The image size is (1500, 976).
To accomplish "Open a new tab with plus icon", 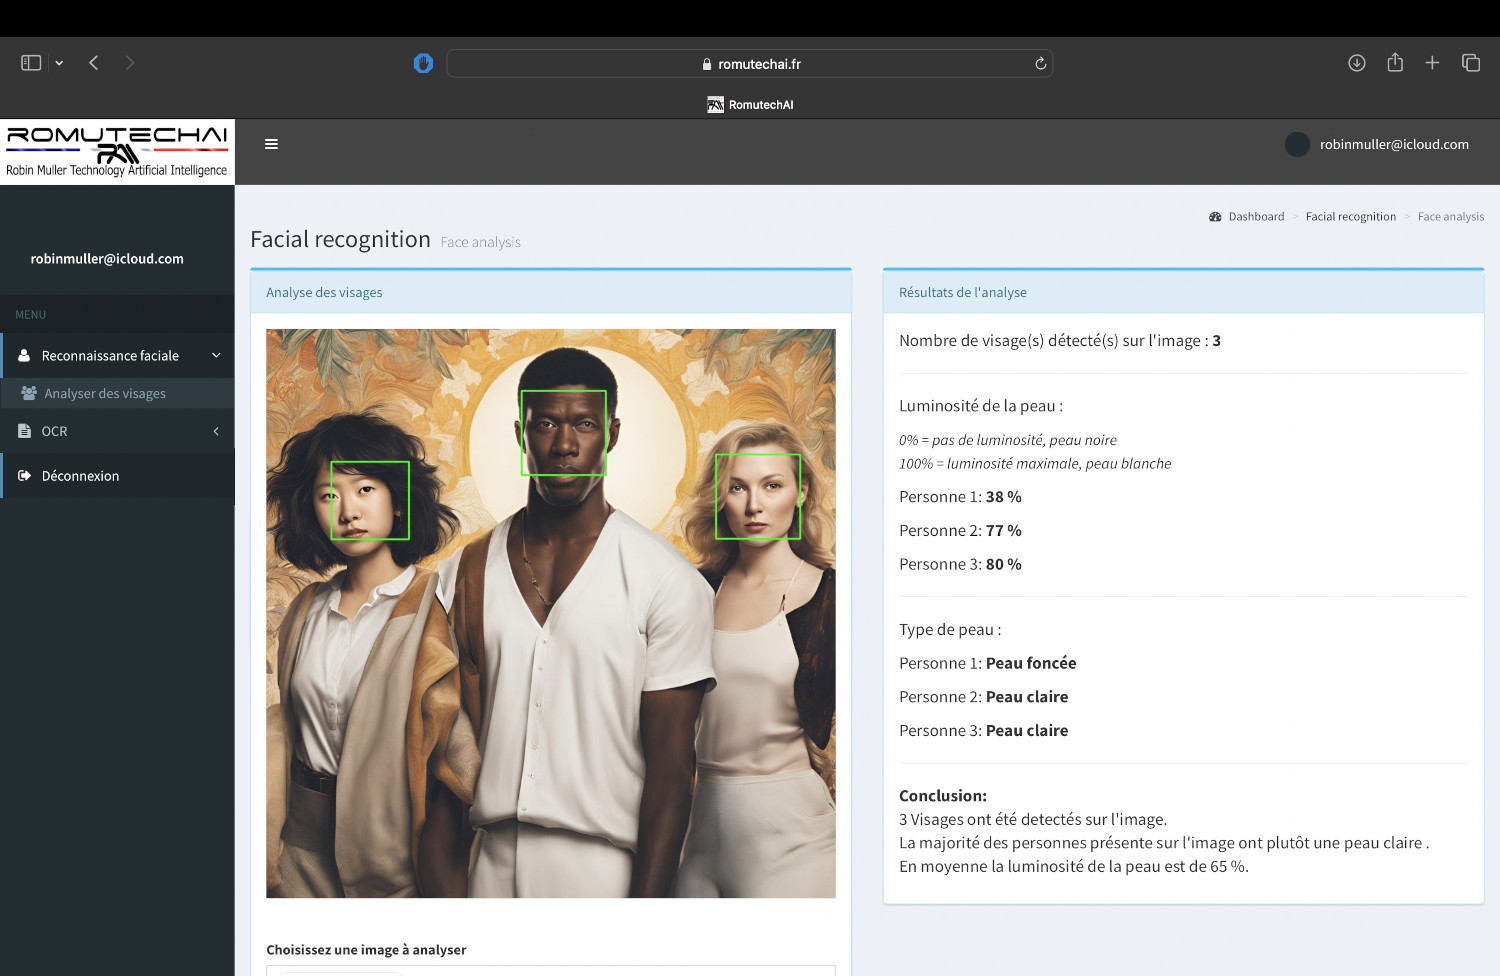I will [x=1432, y=63].
